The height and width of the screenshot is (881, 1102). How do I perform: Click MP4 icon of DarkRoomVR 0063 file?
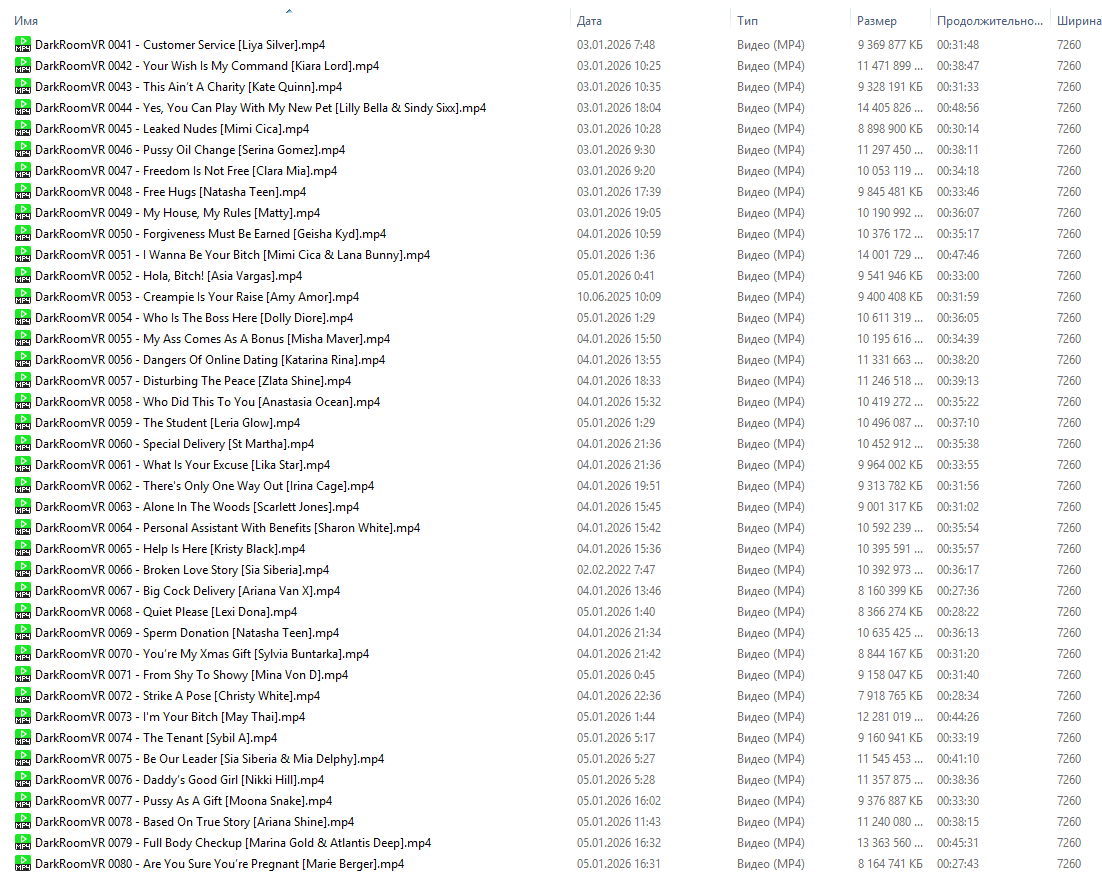22,507
